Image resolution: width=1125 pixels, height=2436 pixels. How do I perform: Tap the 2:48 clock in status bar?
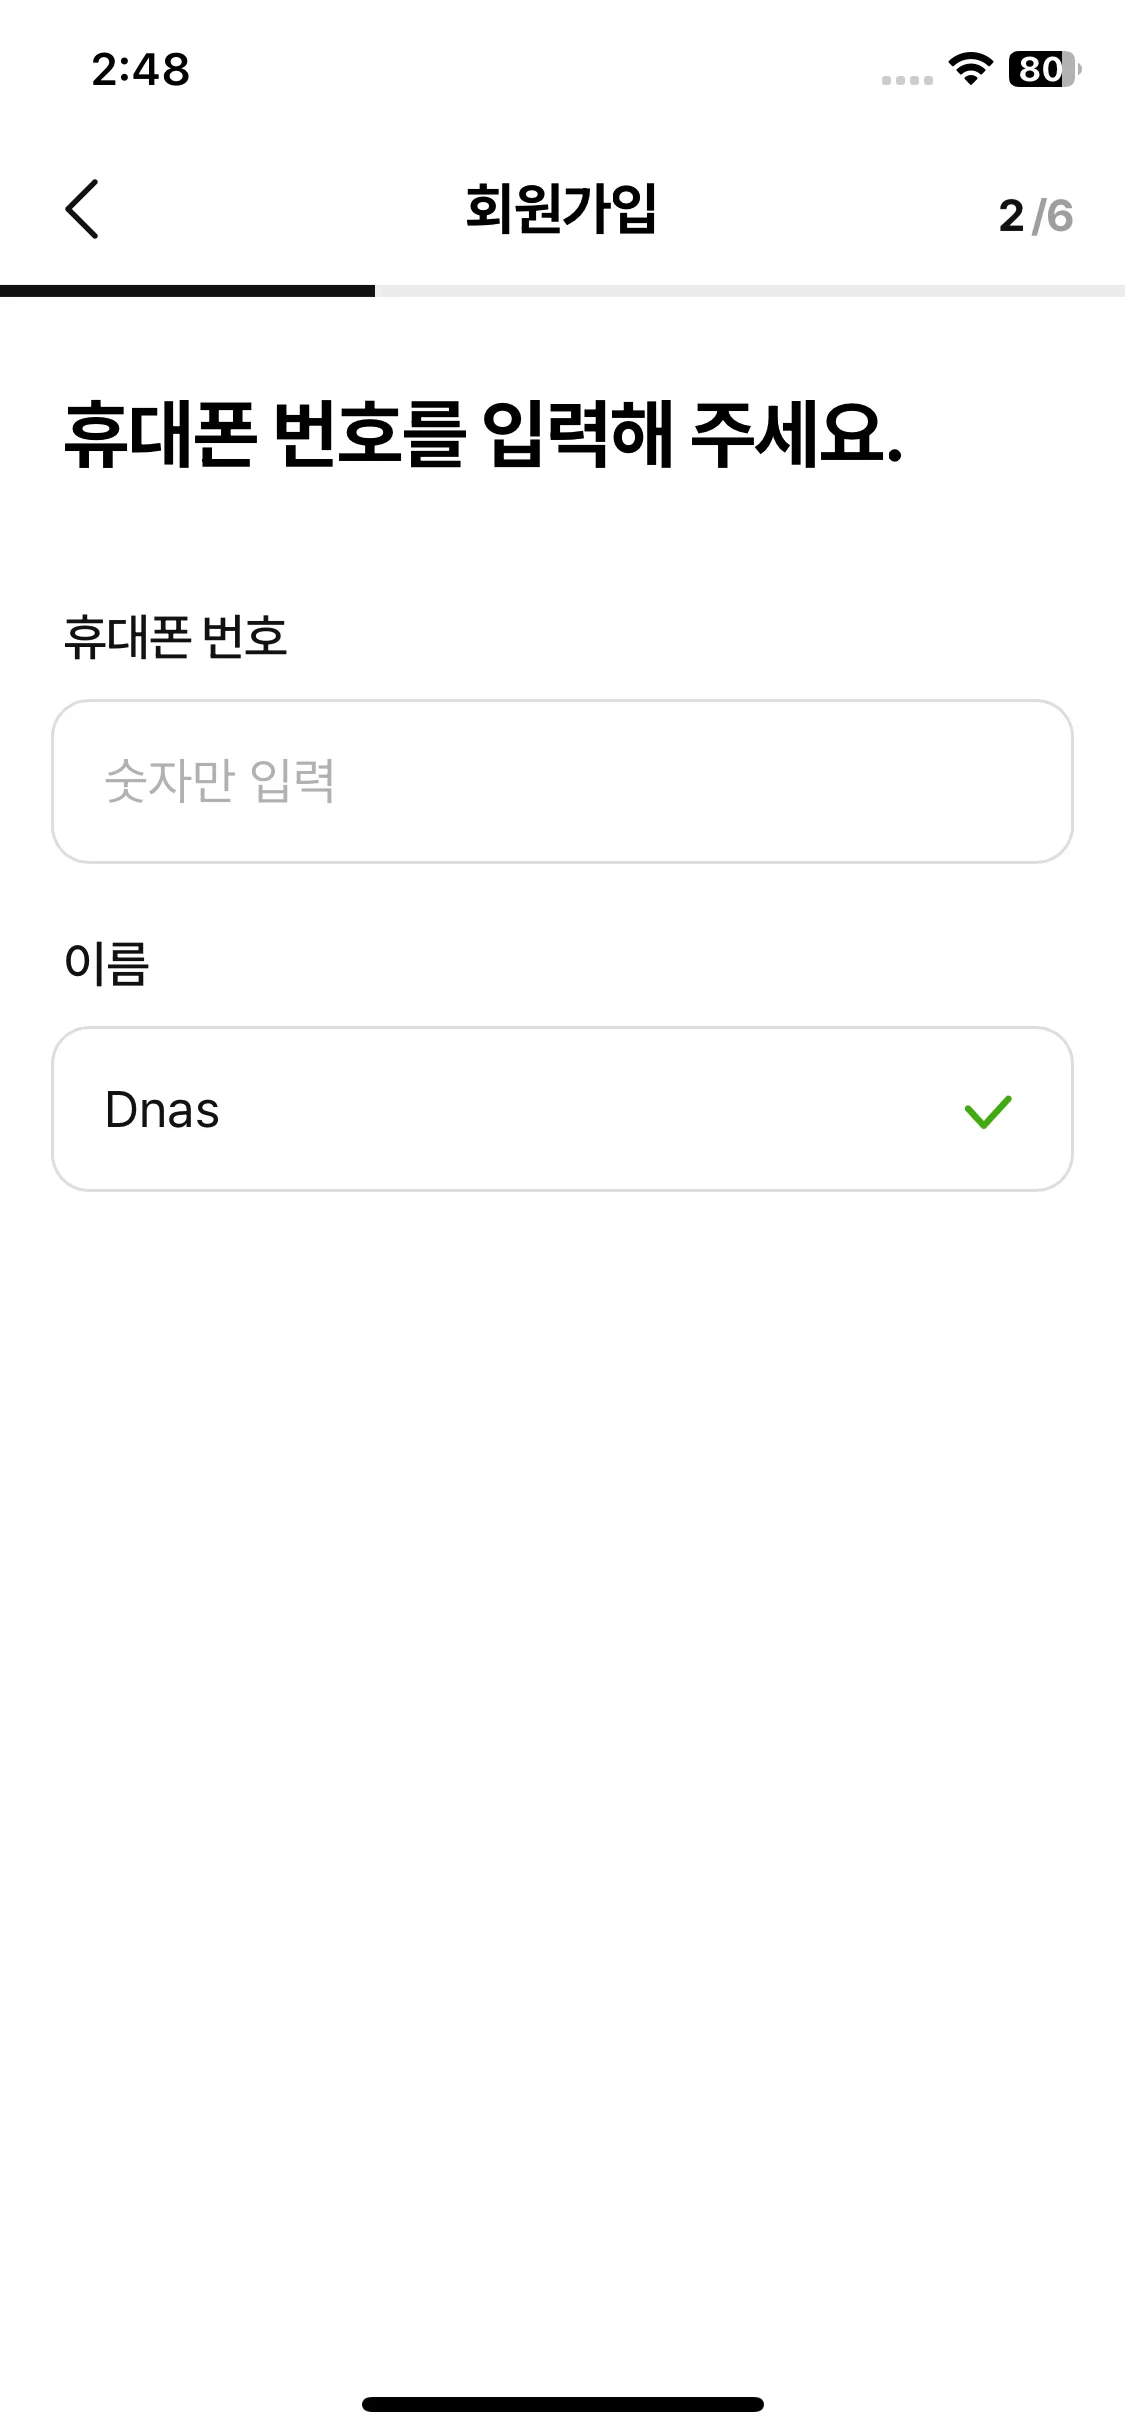pos(141,70)
